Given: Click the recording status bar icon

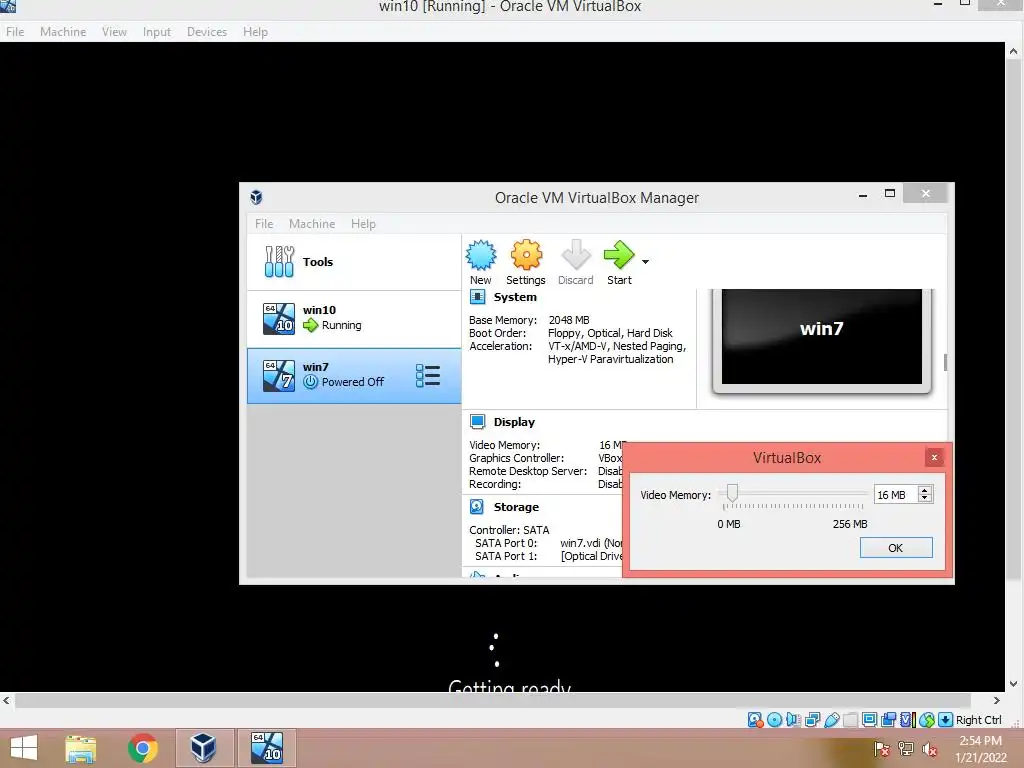Looking at the screenshot, I should [x=888, y=720].
